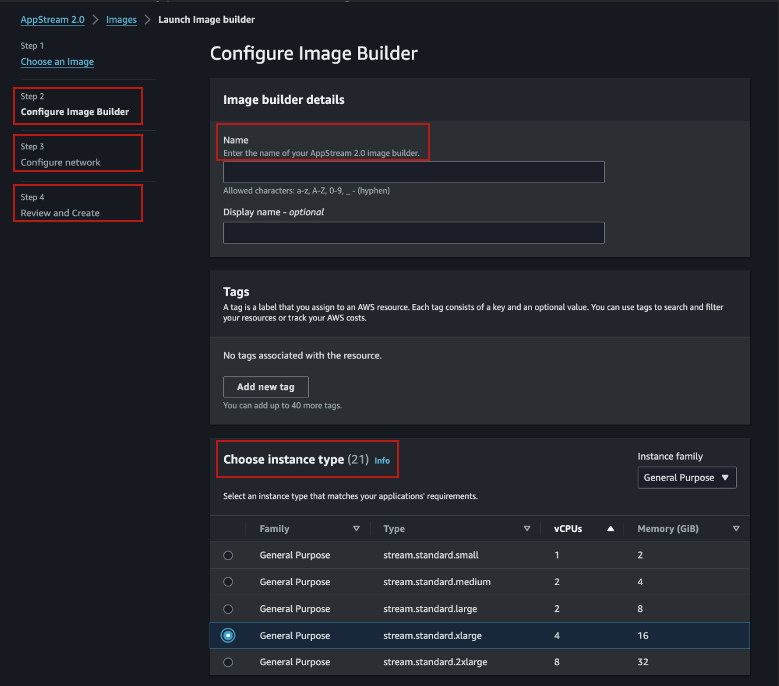
Task: Click the Add new tag button
Action: (265, 387)
